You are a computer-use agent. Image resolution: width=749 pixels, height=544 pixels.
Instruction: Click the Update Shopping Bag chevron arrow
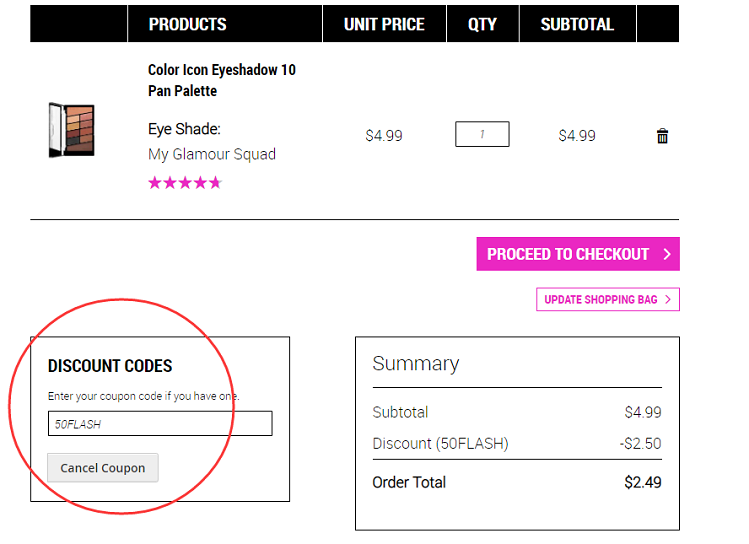(668, 299)
